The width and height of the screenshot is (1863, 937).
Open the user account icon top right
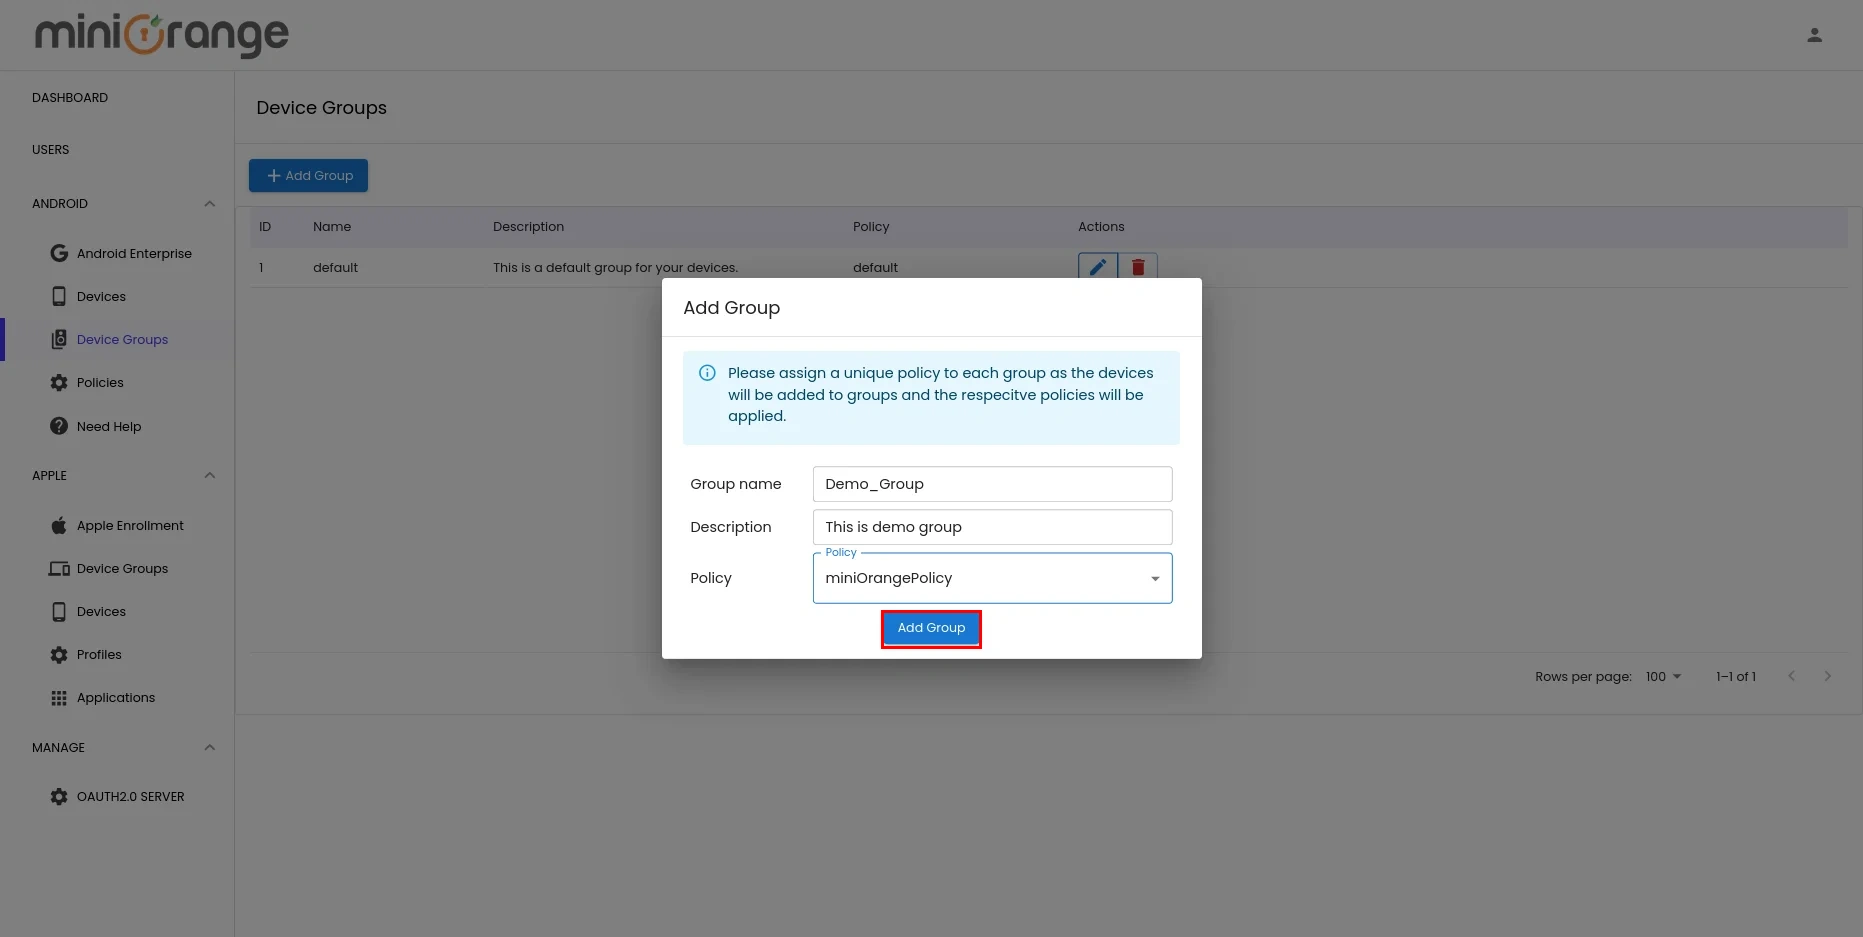tap(1814, 34)
